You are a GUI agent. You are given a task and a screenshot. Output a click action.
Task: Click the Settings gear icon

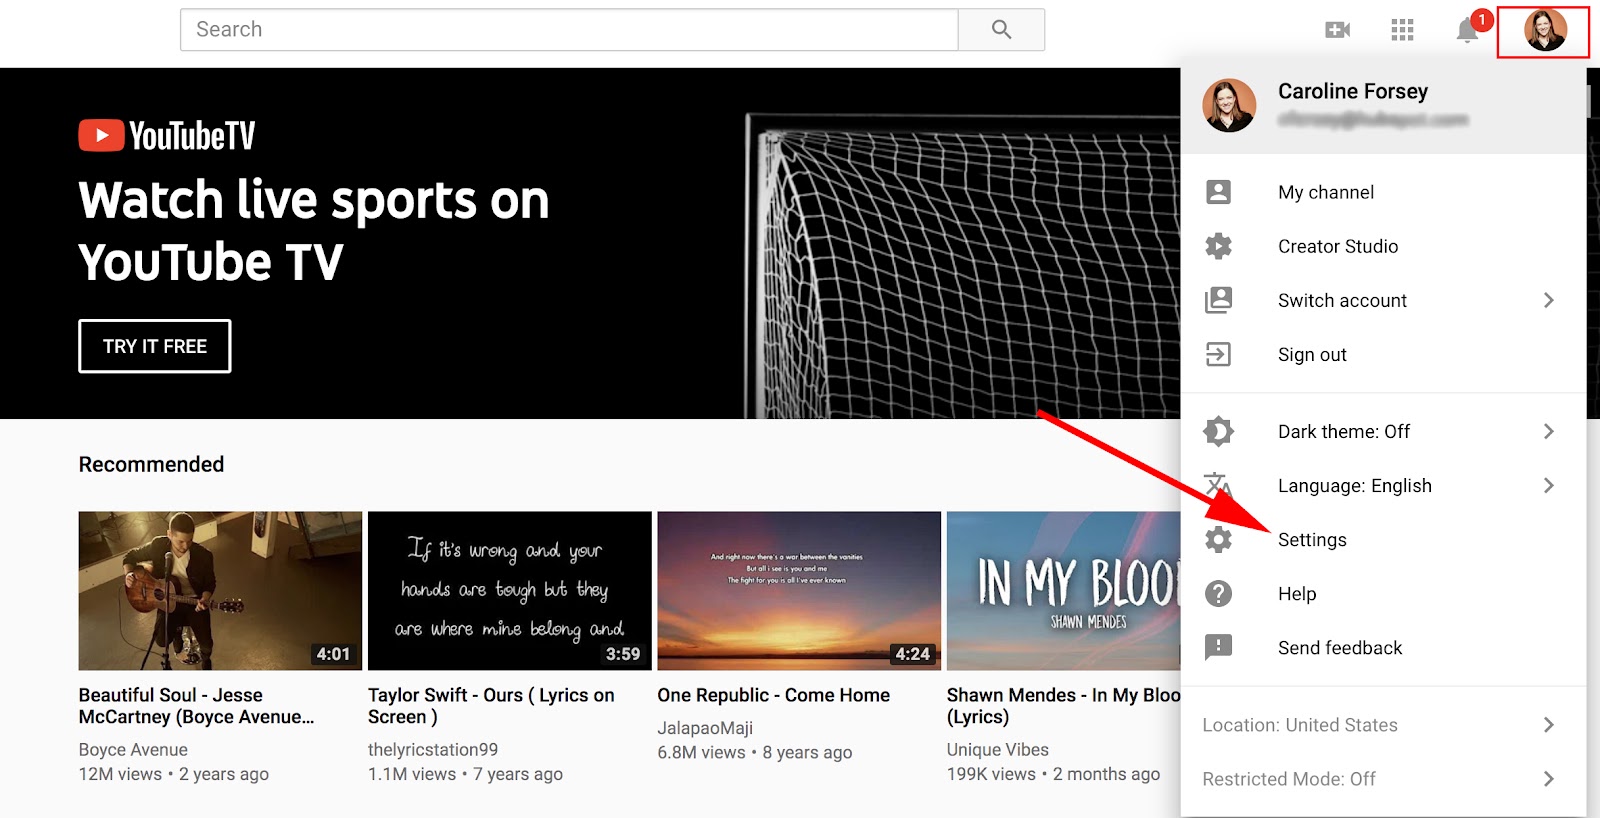tap(1218, 540)
